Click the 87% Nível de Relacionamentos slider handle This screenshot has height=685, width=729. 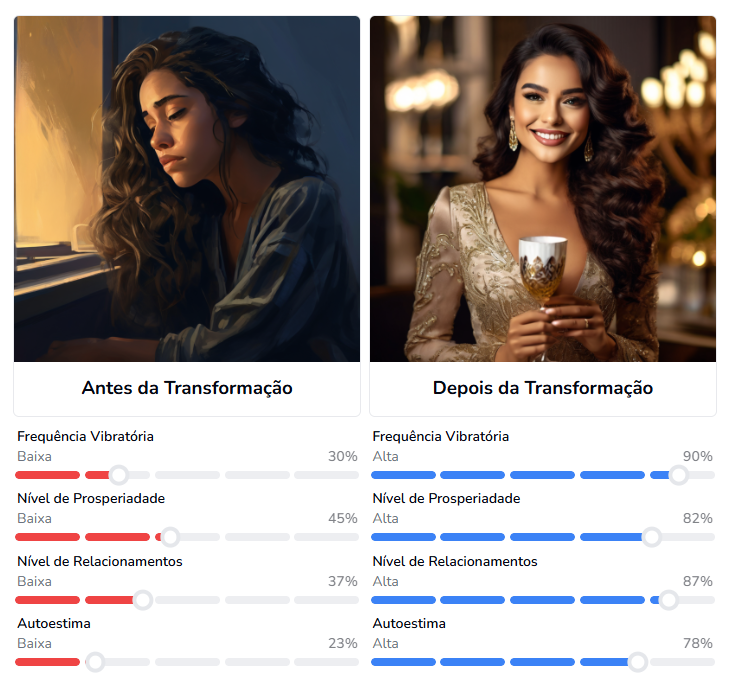click(x=669, y=600)
